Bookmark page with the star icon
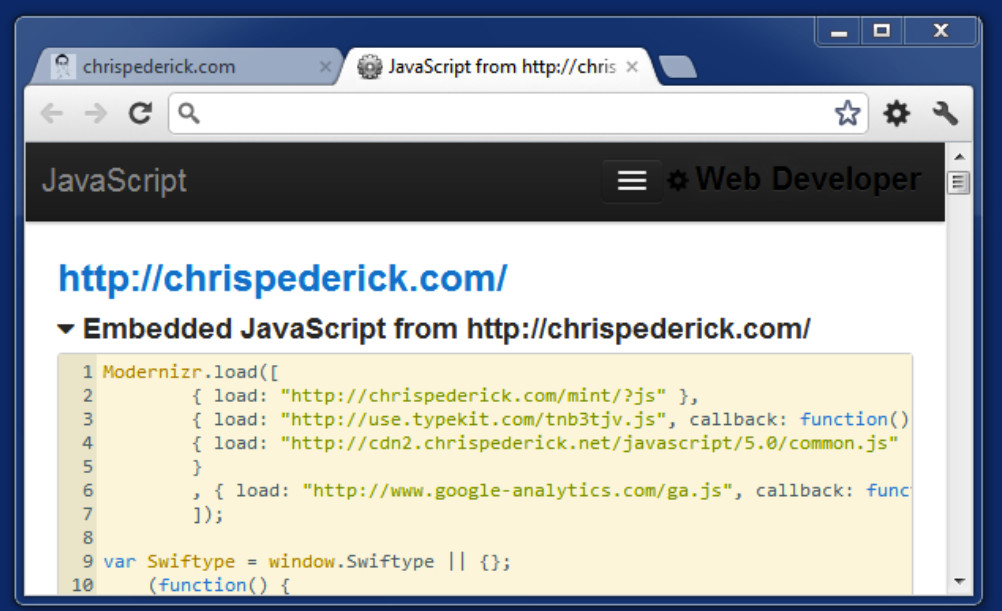The height and width of the screenshot is (611, 1002). pos(847,114)
